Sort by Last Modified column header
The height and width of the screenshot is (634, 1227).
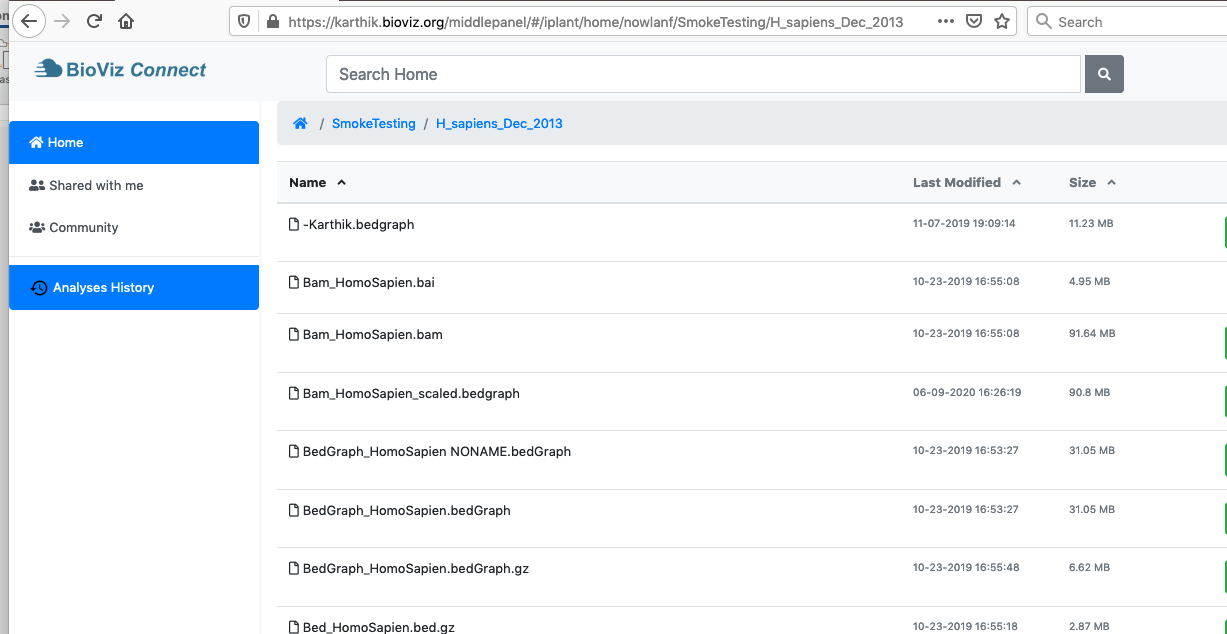(956, 183)
